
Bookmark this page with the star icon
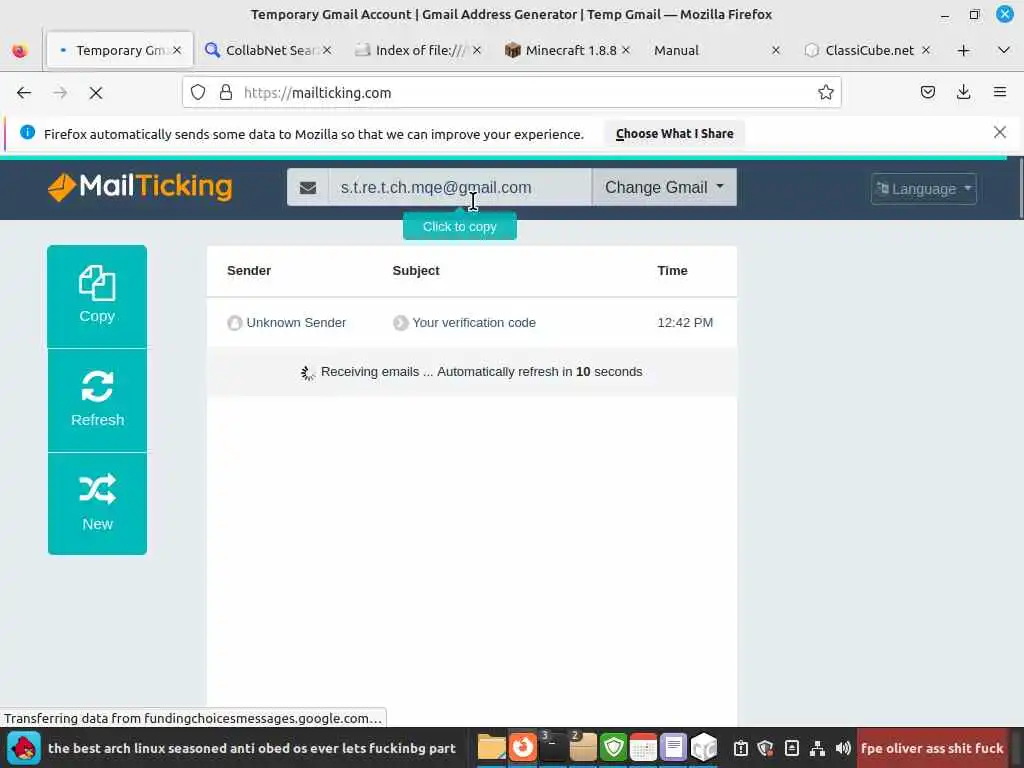[x=825, y=93]
